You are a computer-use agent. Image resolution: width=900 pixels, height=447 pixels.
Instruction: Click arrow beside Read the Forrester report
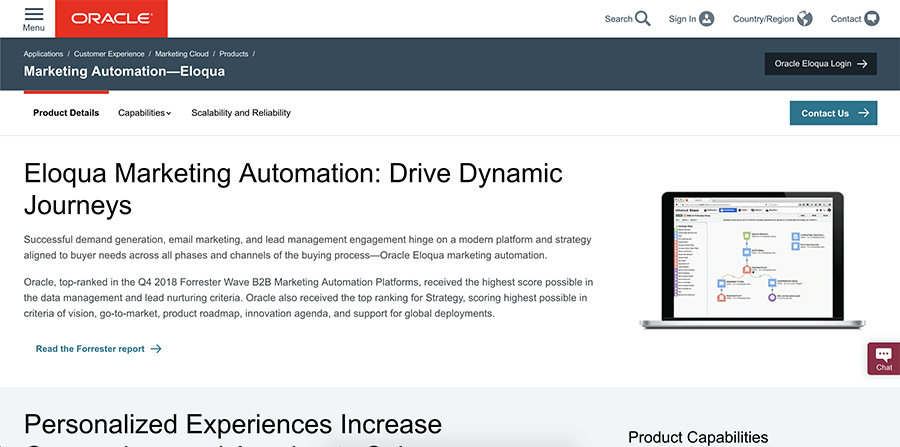pos(156,348)
